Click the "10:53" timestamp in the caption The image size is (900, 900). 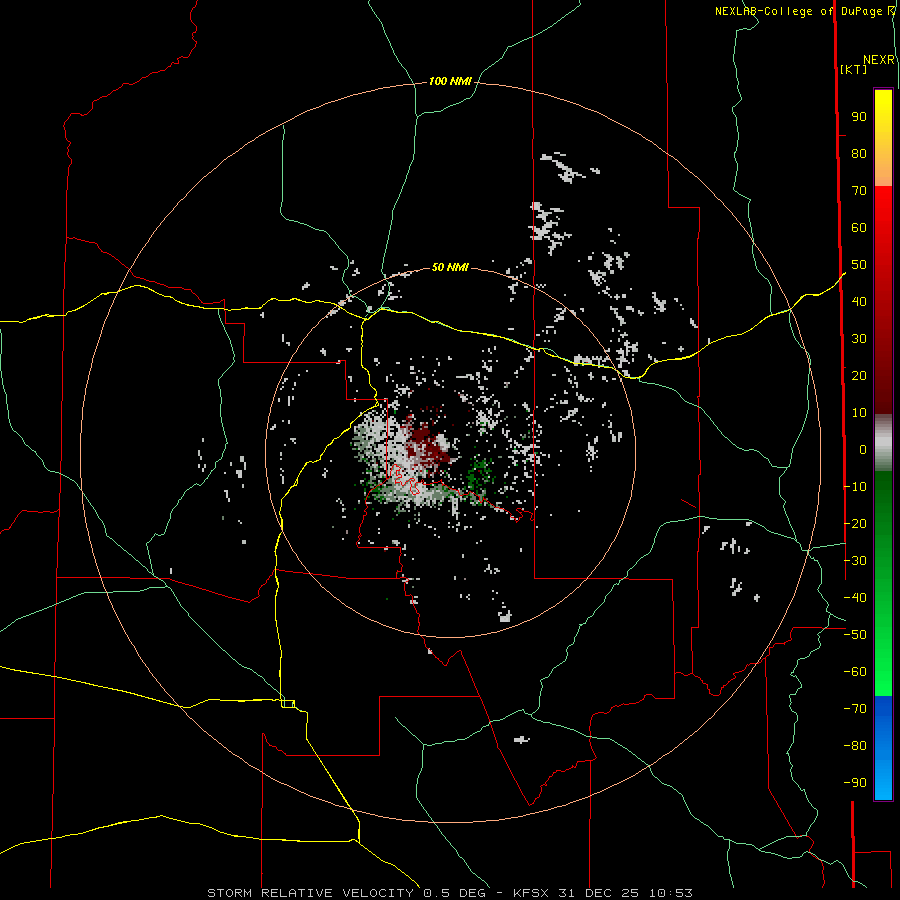(670, 893)
